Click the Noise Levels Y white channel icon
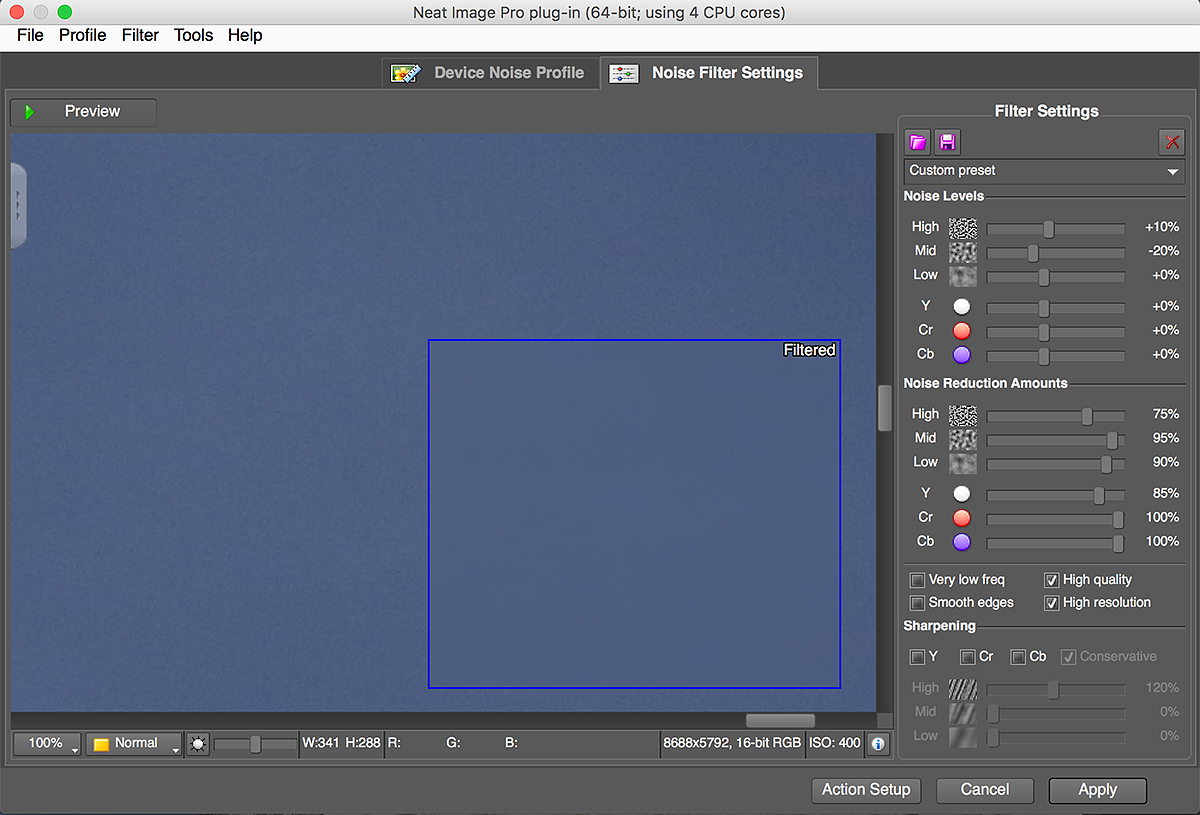 (x=962, y=307)
